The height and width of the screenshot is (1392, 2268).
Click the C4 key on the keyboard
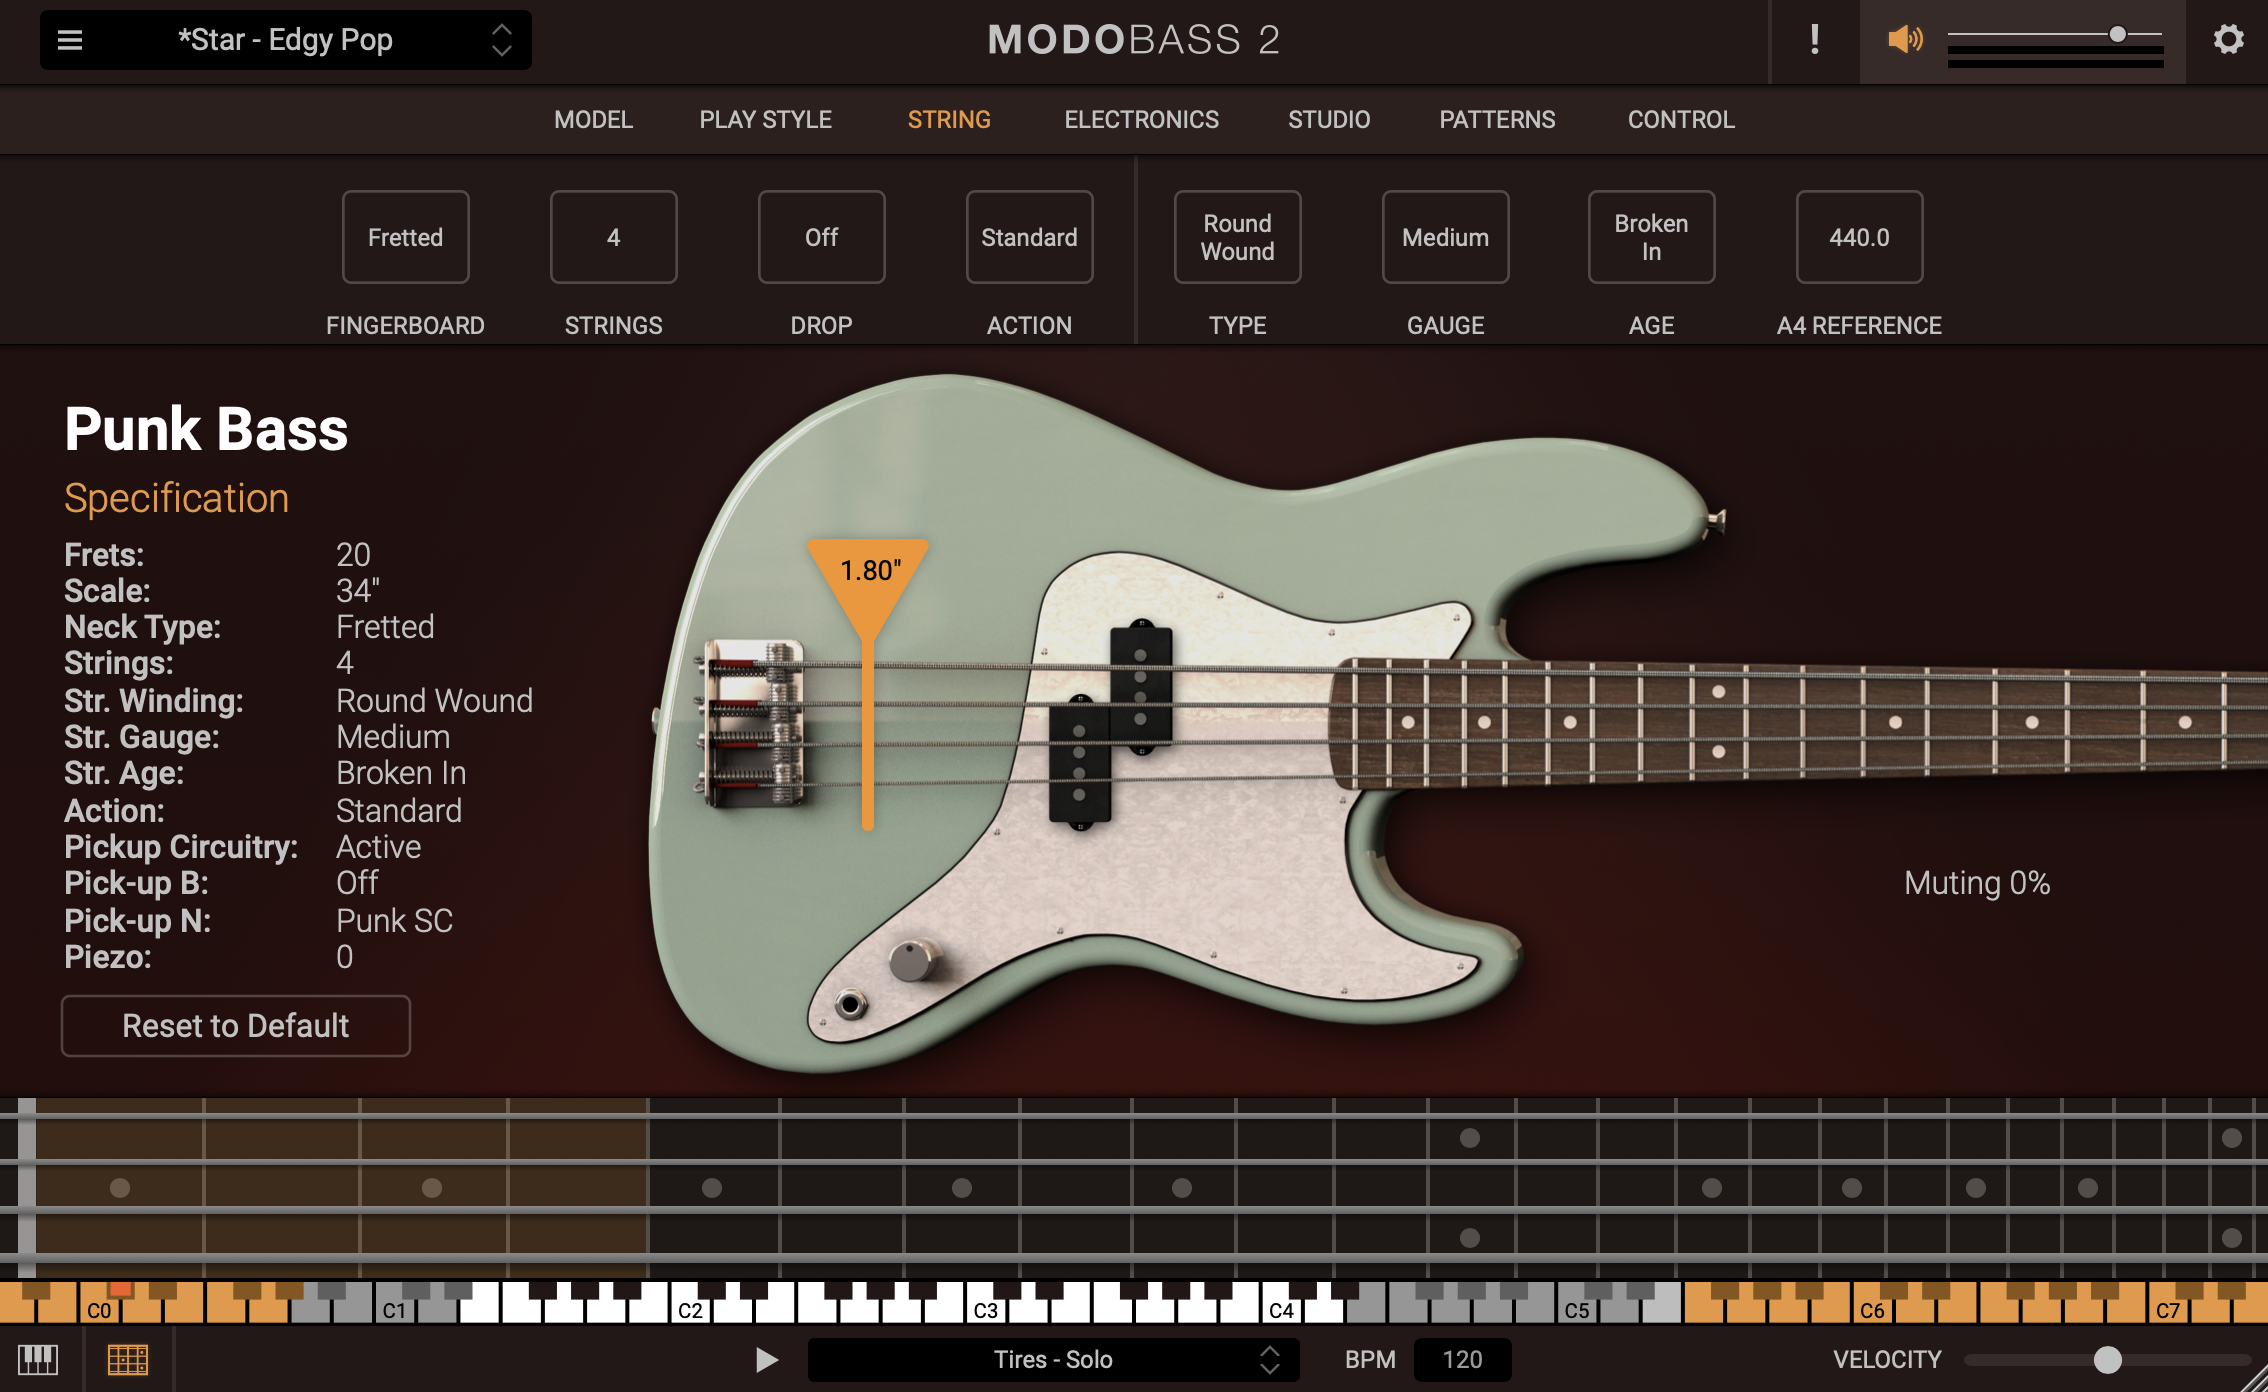pos(1282,1309)
